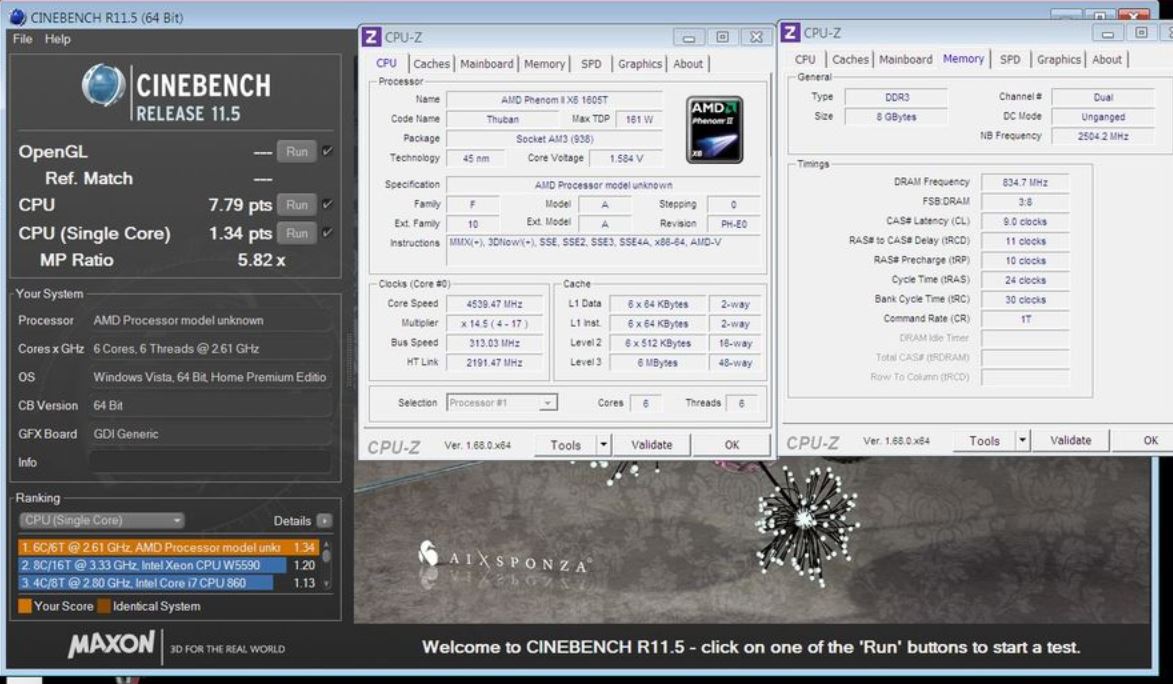Click Validate in the CPU tab window
The image size is (1173, 684).
click(652, 445)
